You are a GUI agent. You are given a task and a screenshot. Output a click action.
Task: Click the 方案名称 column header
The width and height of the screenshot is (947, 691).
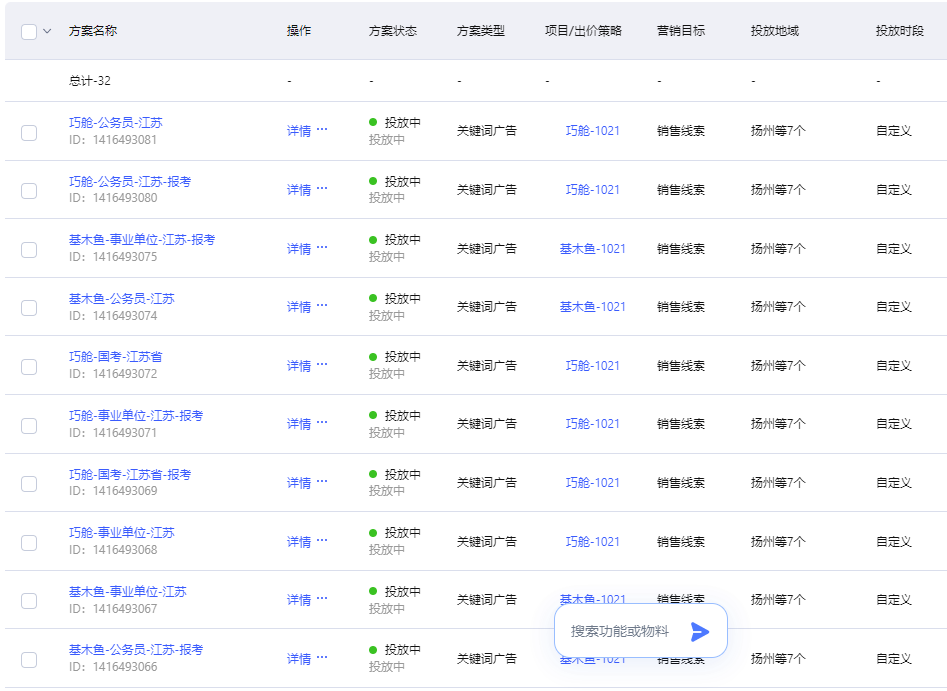pyautogui.click(x=93, y=31)
